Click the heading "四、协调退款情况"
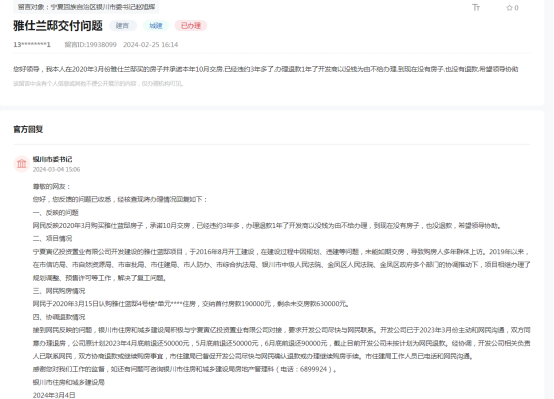Viewport: 554px width, 399px height. 59,317
